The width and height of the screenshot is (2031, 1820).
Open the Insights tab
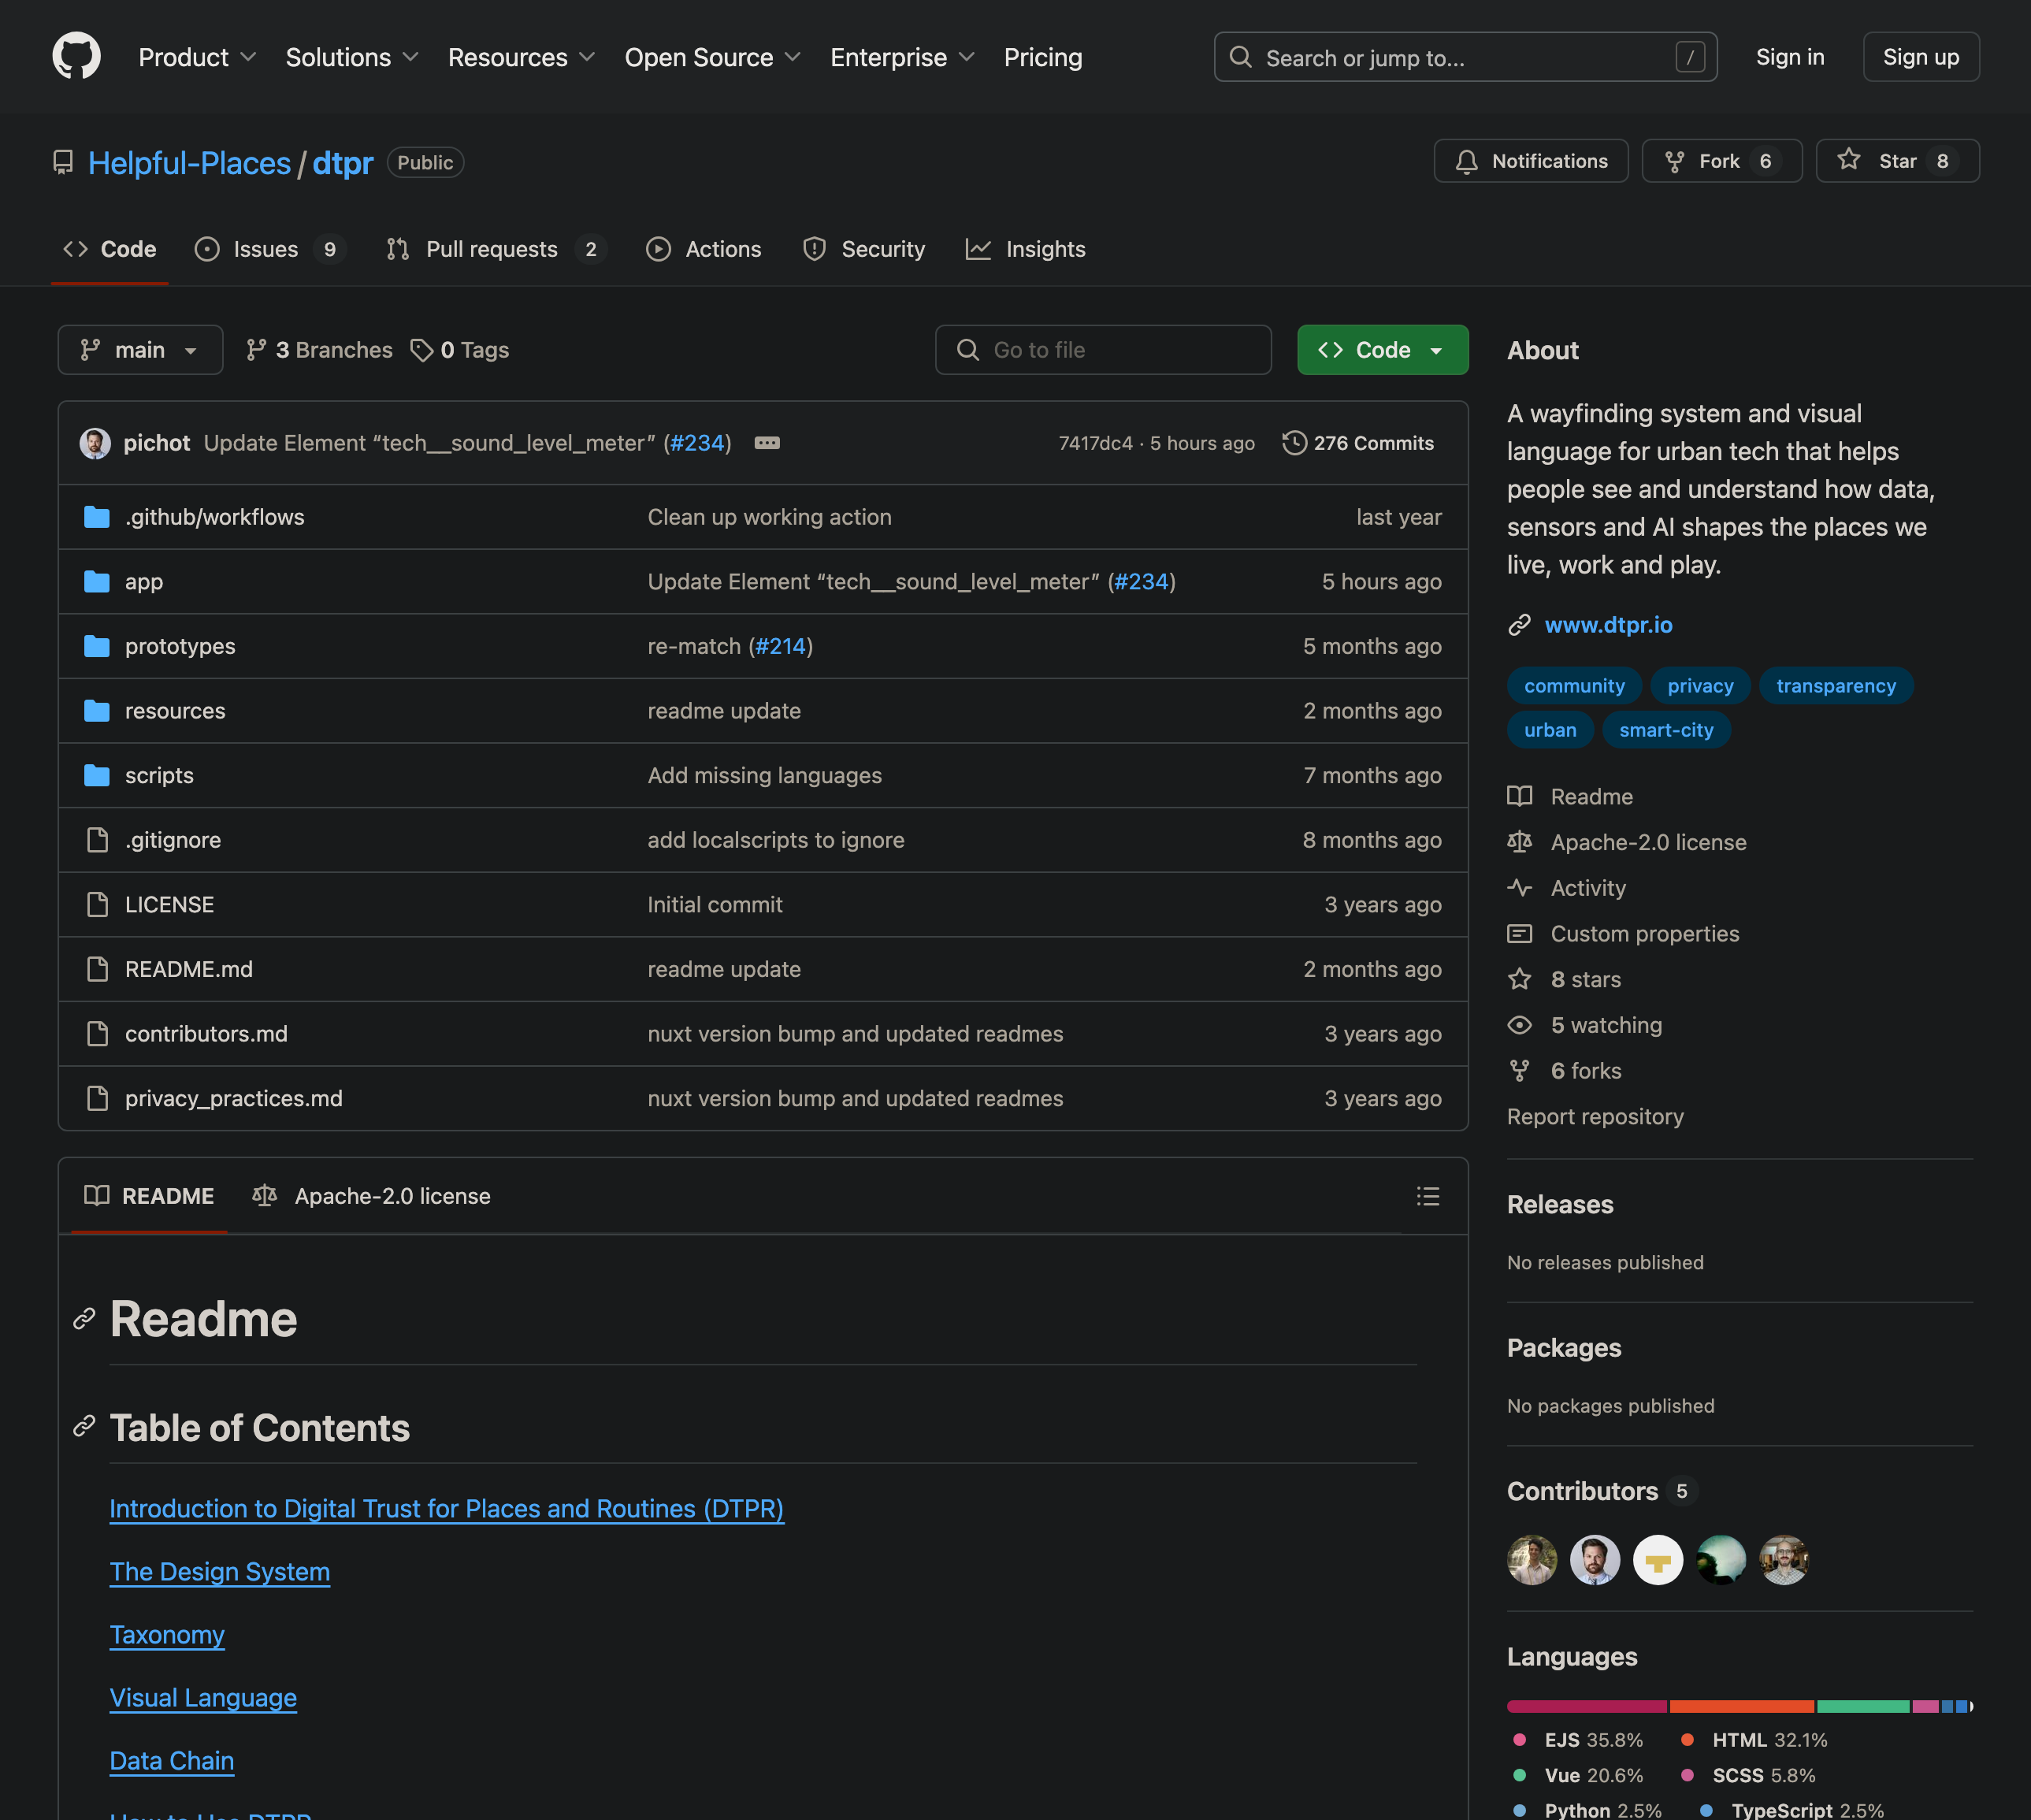1026,249
